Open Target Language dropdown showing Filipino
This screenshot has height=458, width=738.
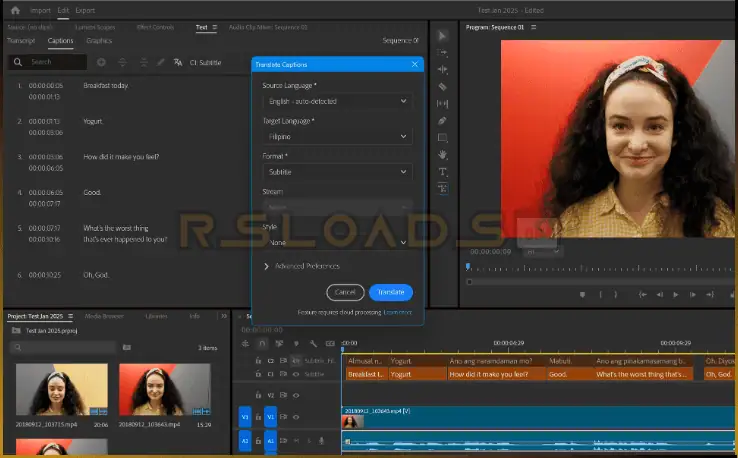(x=338, y=137)
